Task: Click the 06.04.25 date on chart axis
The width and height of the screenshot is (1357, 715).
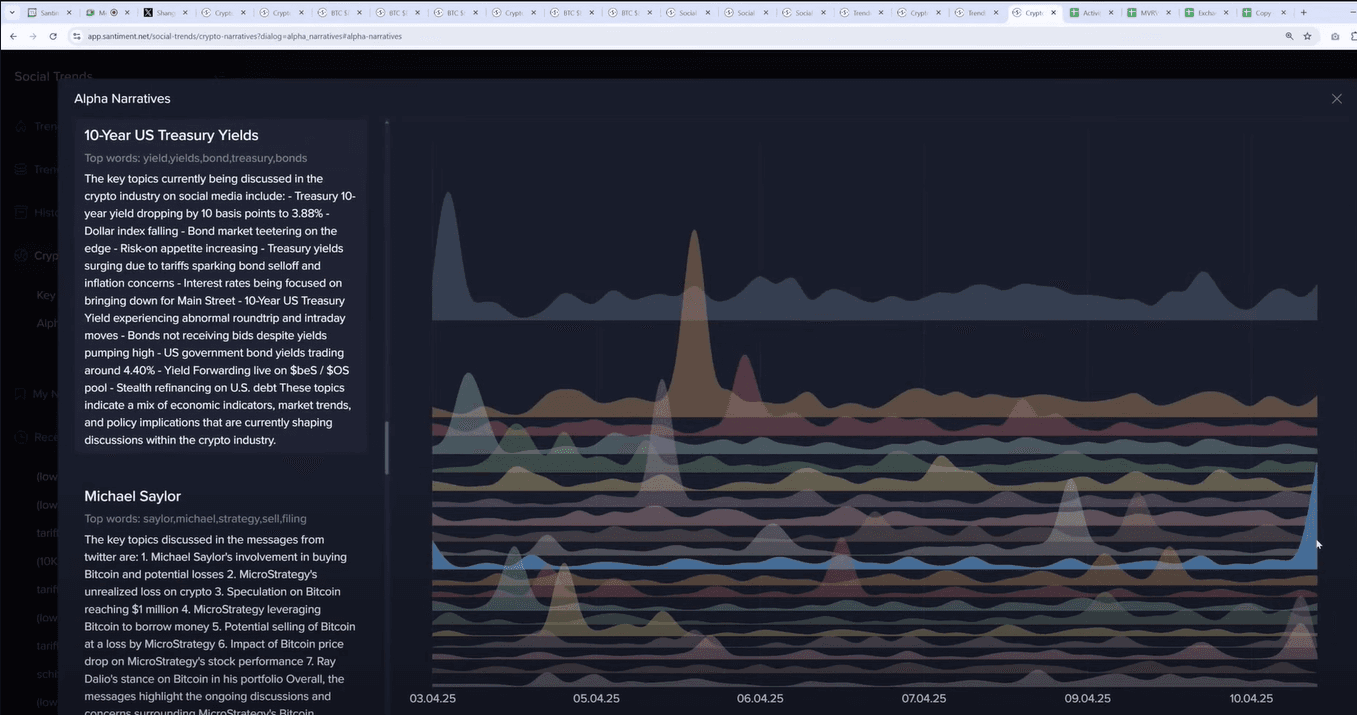Action: tap(760, 698)
